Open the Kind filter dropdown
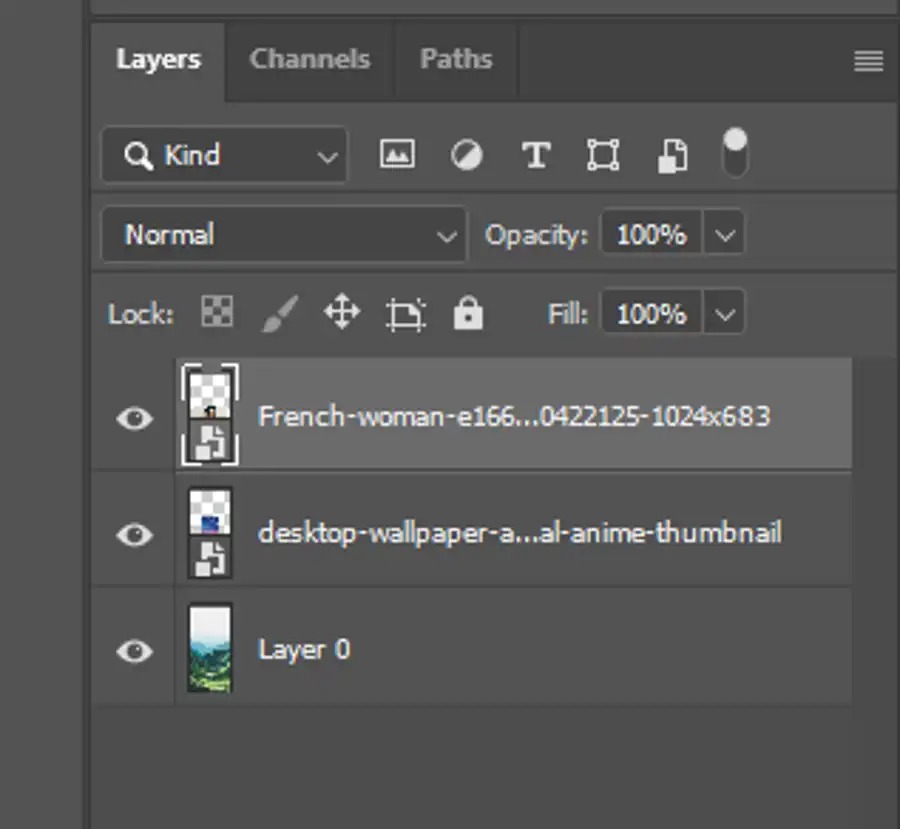The height and width of the screenshot is (829, 900). click(x=224, y=155)
